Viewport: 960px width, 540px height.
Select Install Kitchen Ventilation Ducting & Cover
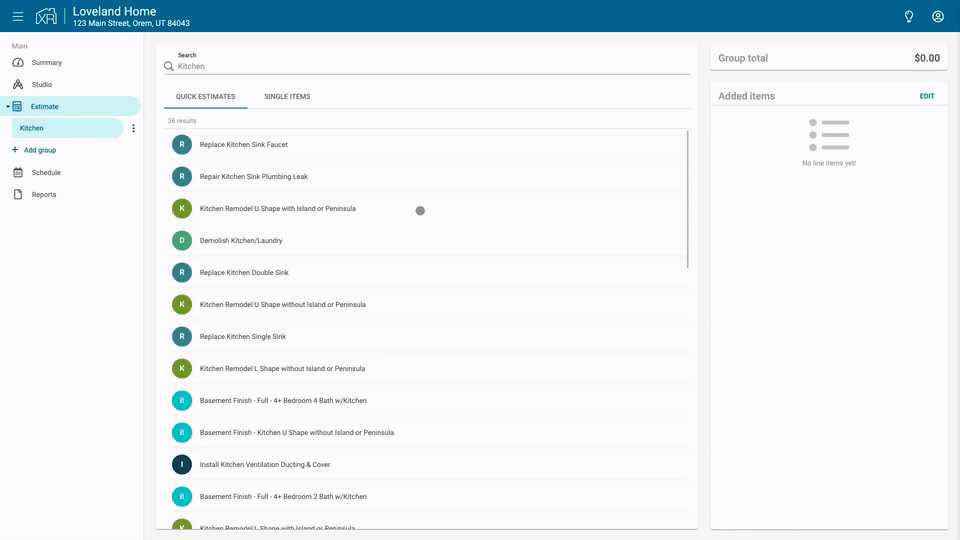(x=264, y=465)
